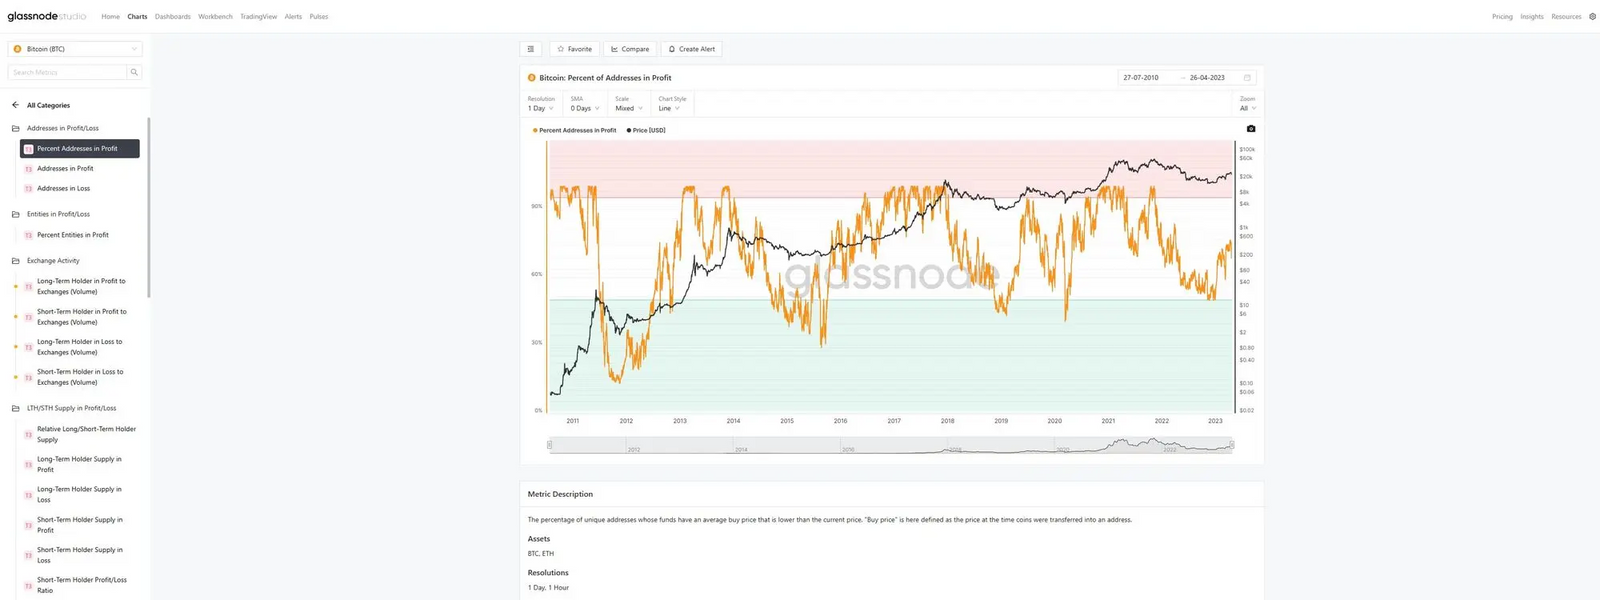Click the star Favorite button
The image size is (1600, 600).
tap(574, 49)
